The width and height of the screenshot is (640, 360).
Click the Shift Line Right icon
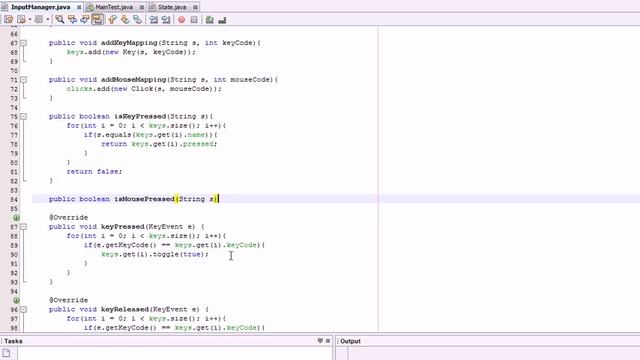click(166, 19)
